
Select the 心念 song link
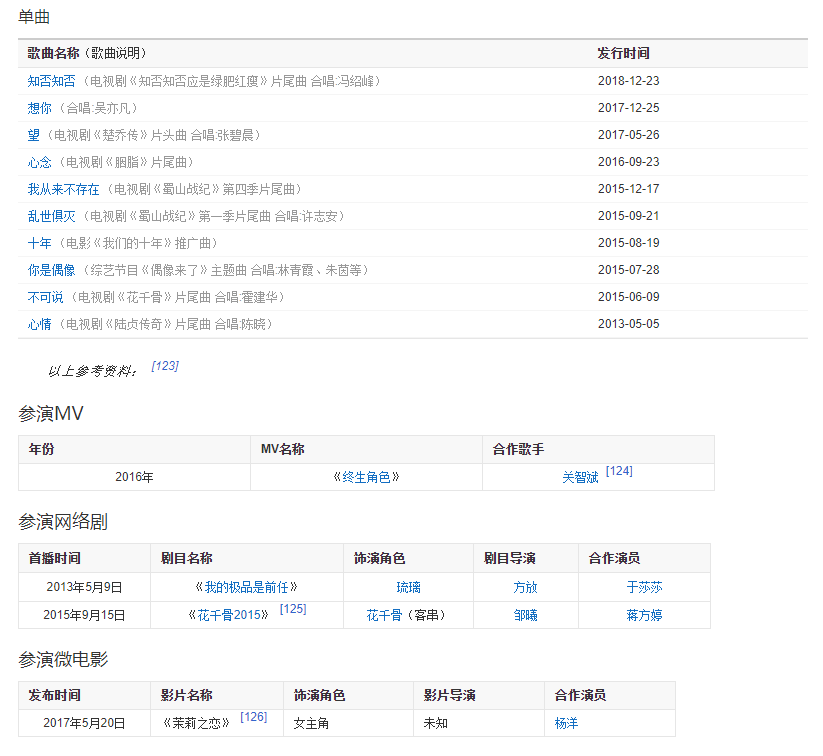point(39,162)
